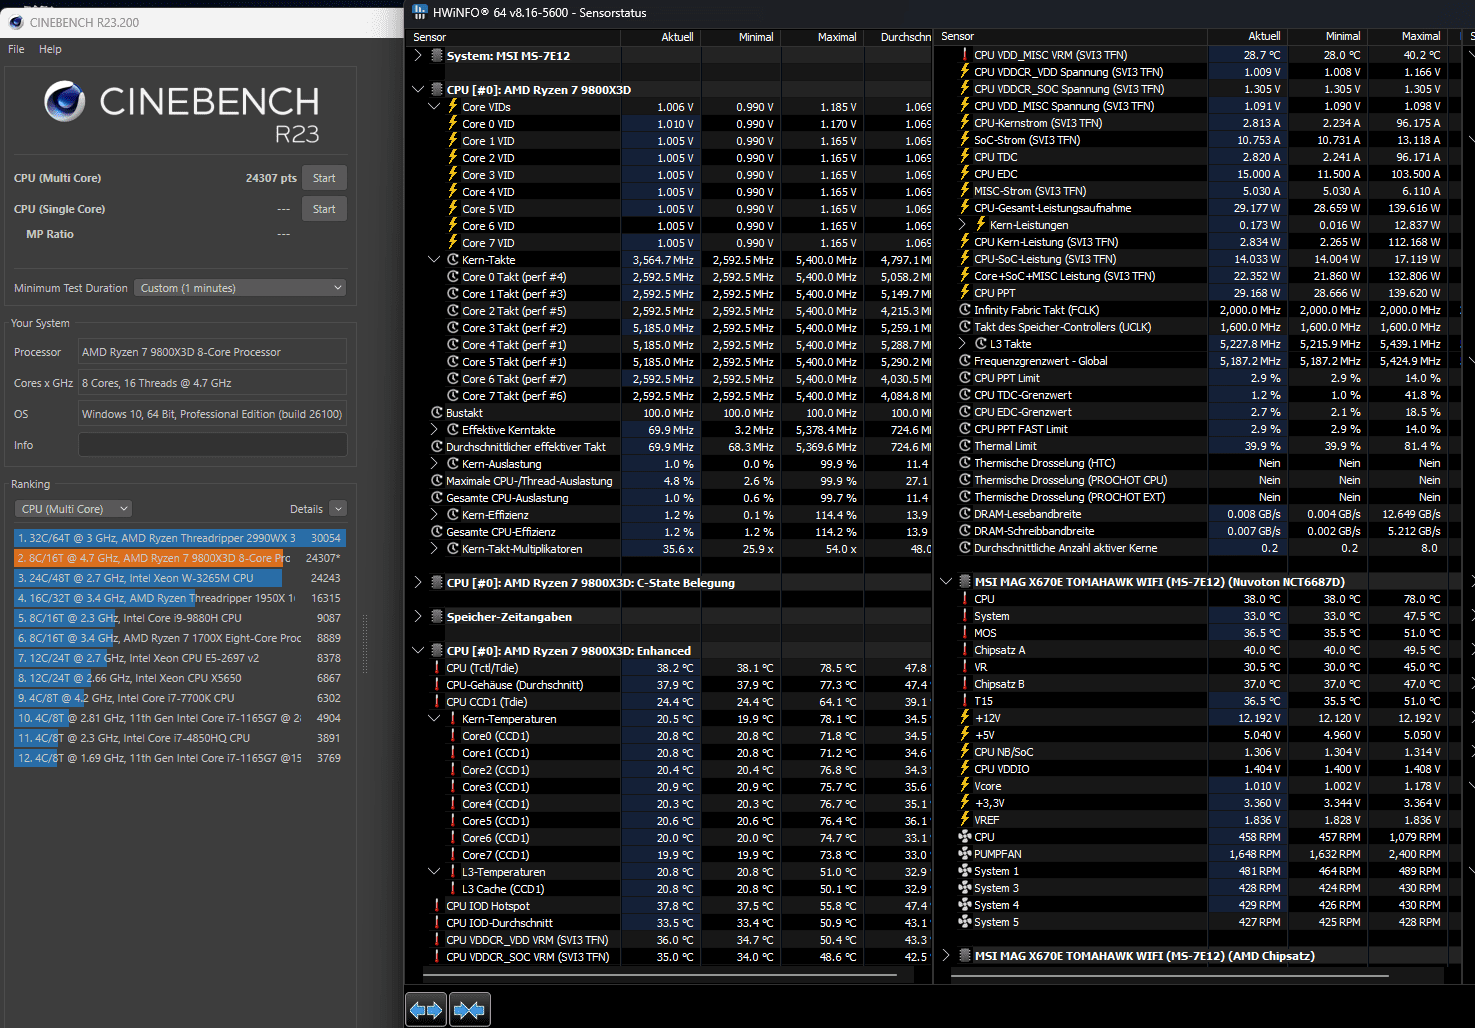Viewport: 1475px width, 1028px height.
Task: Click the expand-columns arrows icon at bottom
Action: [x=426, y=1010]
